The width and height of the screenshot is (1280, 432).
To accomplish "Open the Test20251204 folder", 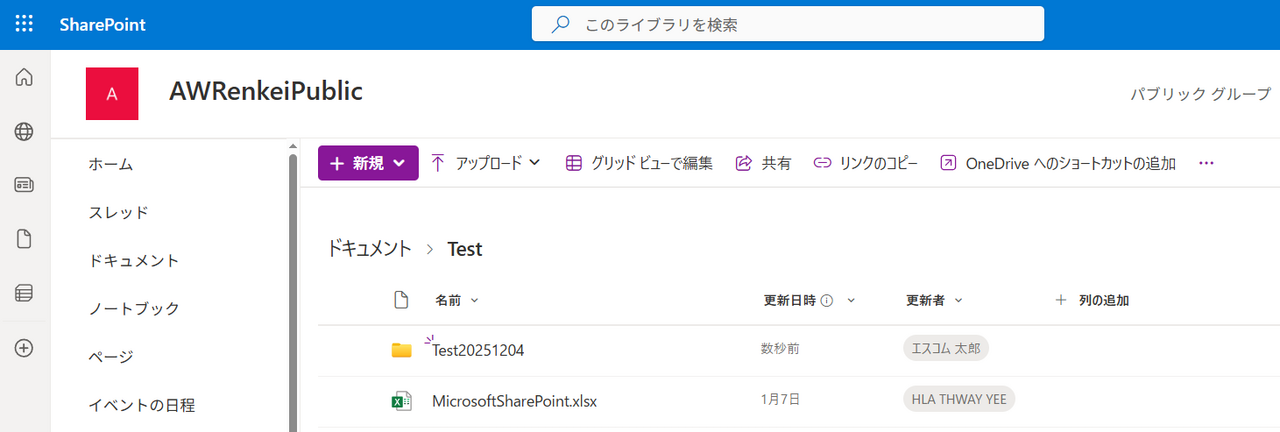I will pos(478,350).
